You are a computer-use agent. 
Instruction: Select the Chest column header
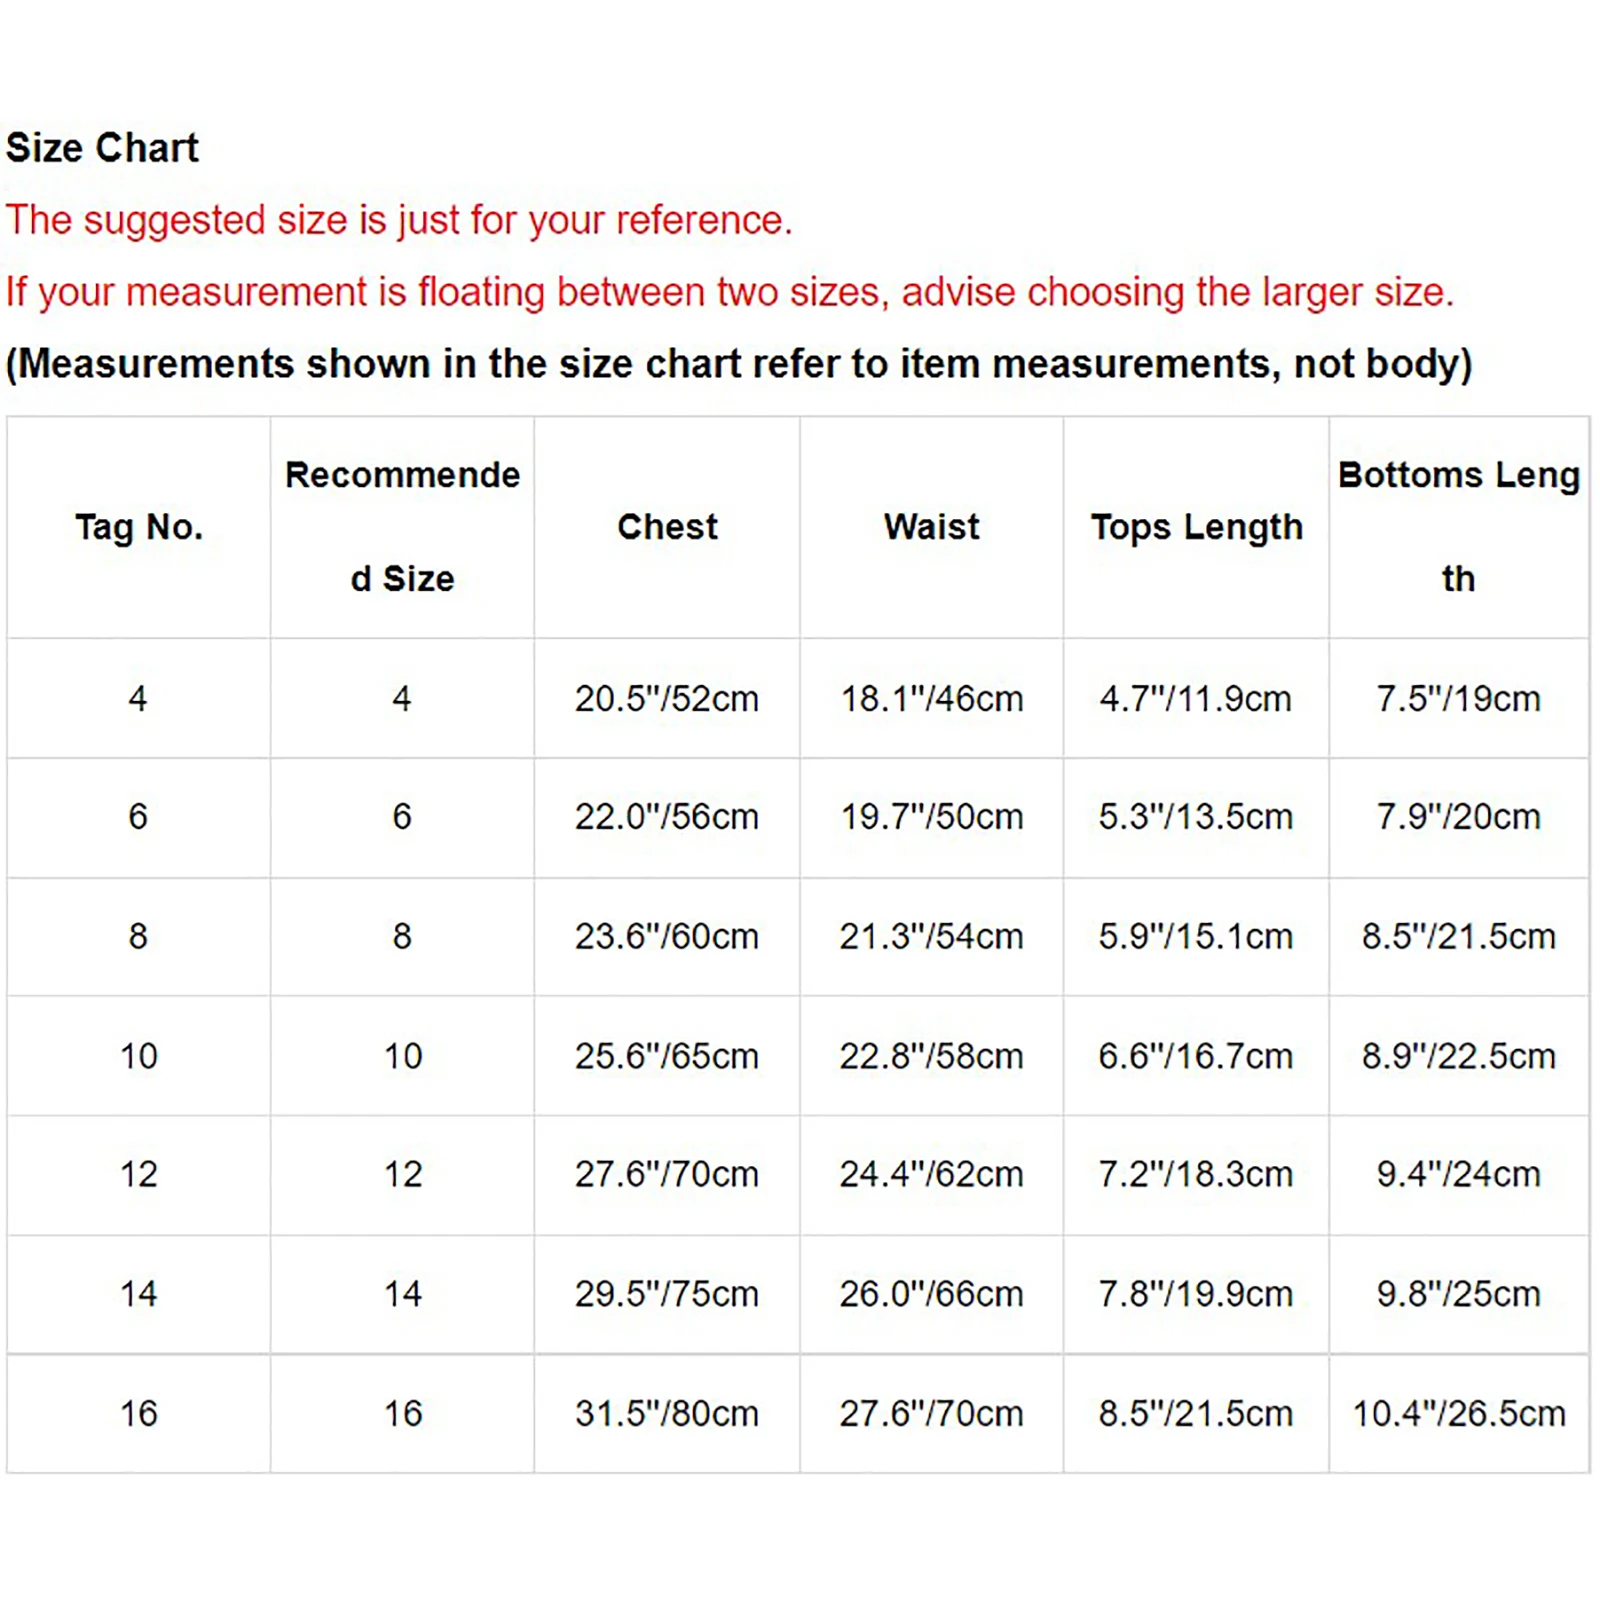click(667, 527)
